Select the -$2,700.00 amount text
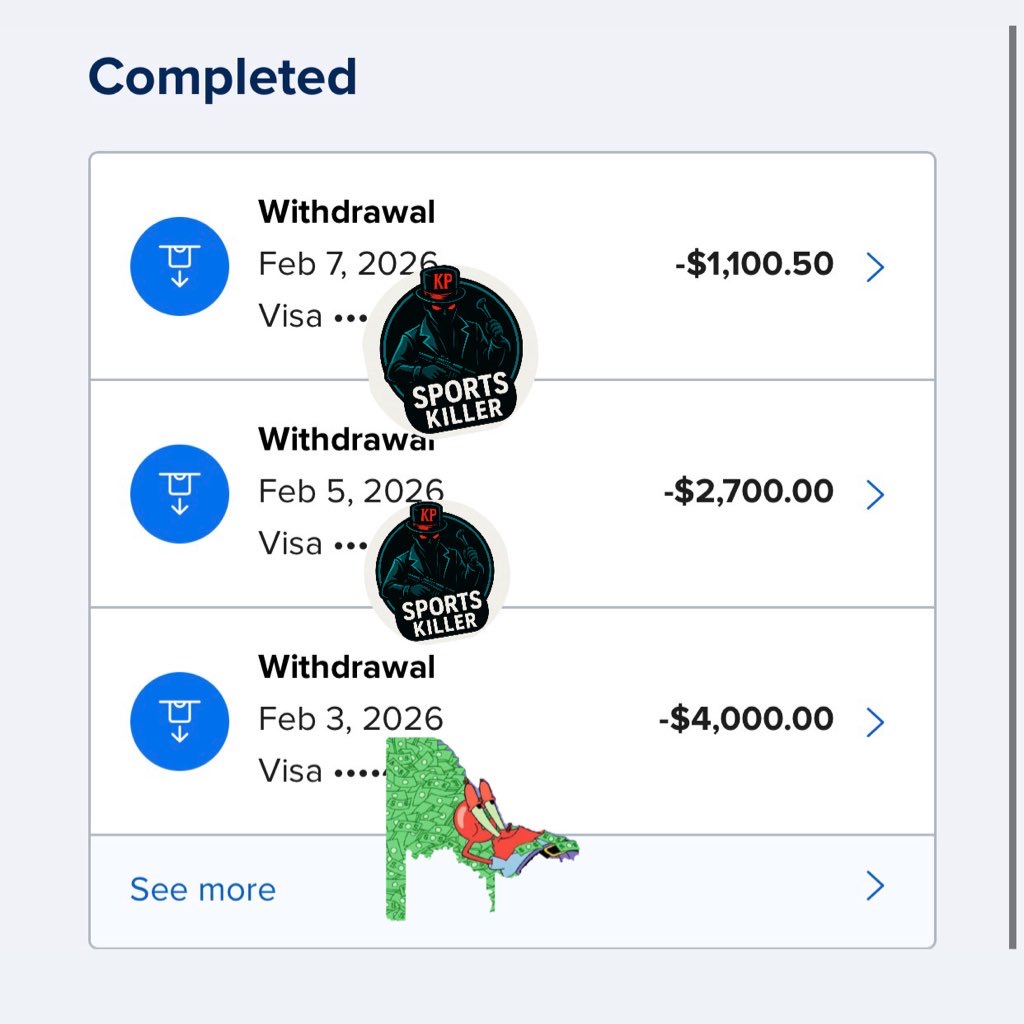Viewport: 1024px width, 1024px height. coord(748,492)
